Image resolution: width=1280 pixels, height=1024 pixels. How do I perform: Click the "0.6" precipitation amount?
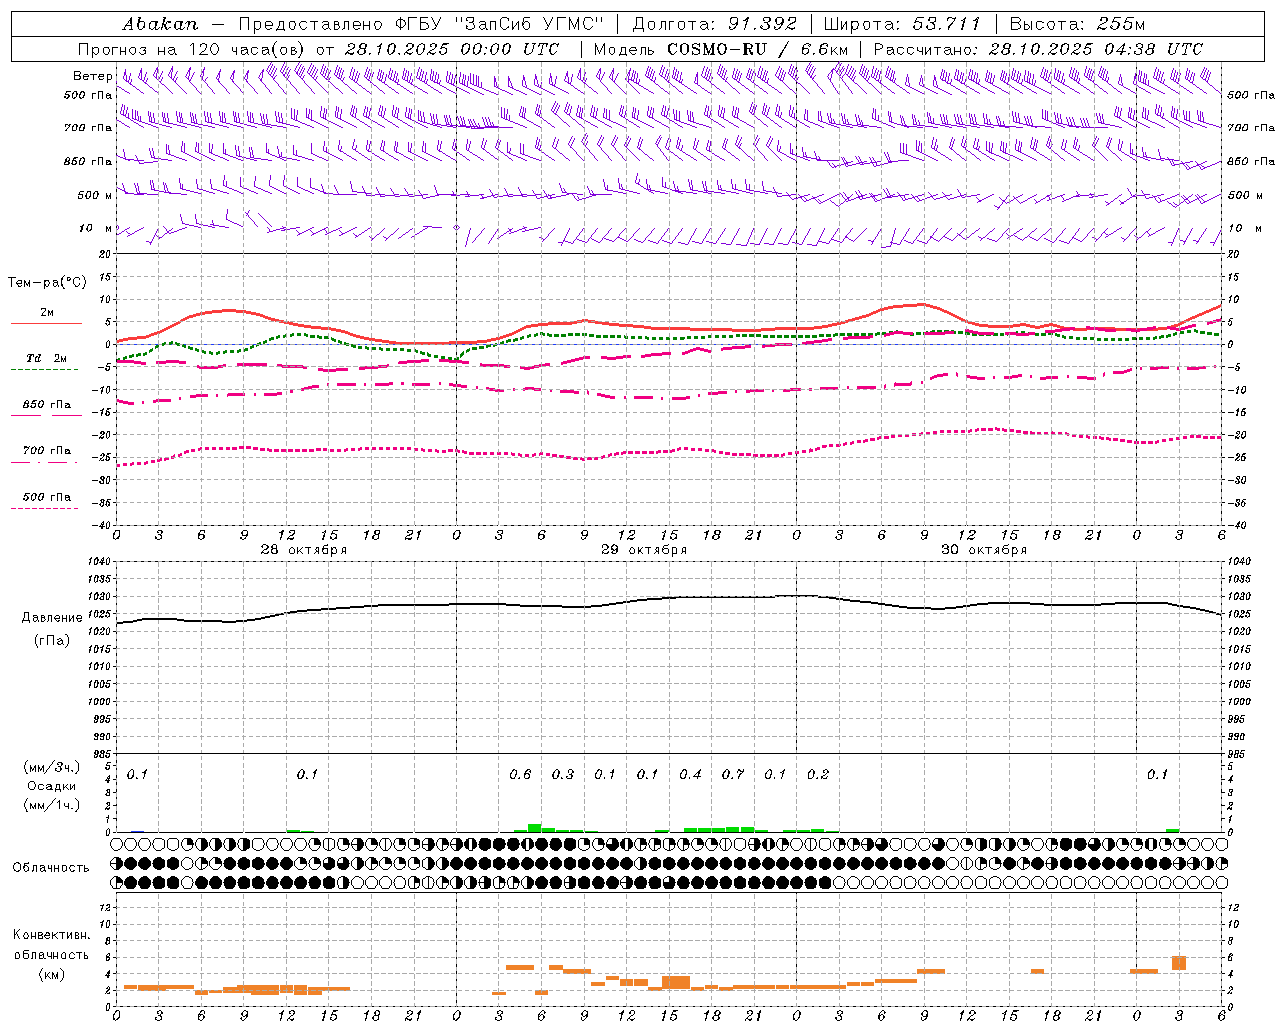[520, 775]
